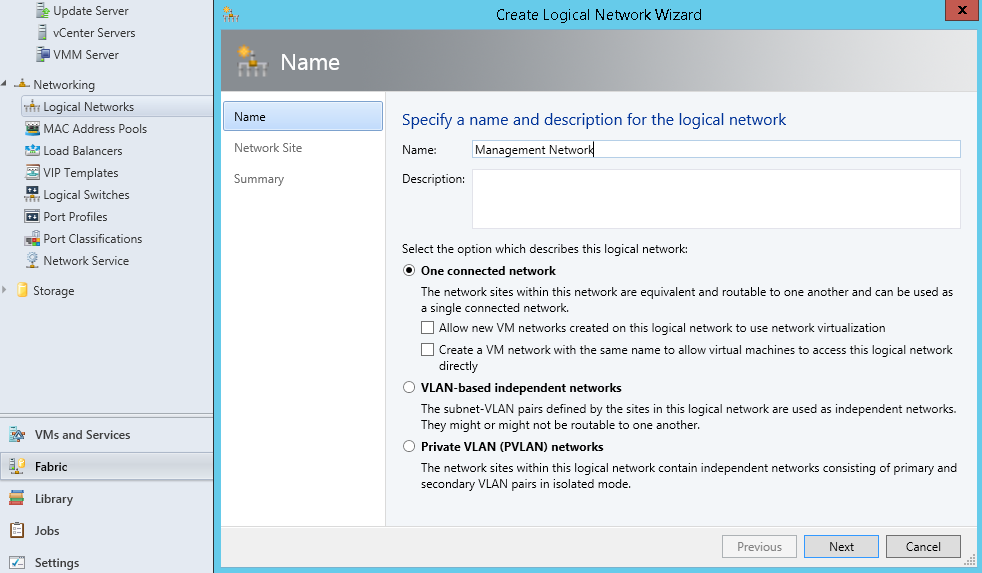Select One connected network option
The width and height of the screenshot is (982, 573).
(x=409, y=271)
